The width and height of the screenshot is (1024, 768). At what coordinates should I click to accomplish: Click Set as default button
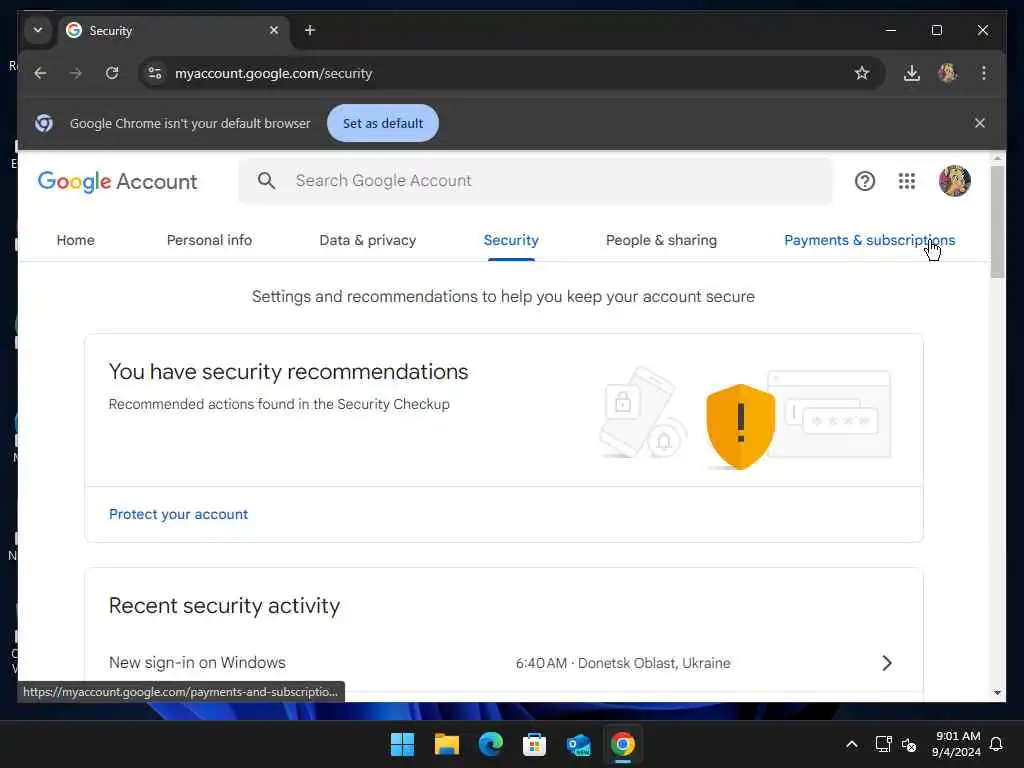pos(383,123)
